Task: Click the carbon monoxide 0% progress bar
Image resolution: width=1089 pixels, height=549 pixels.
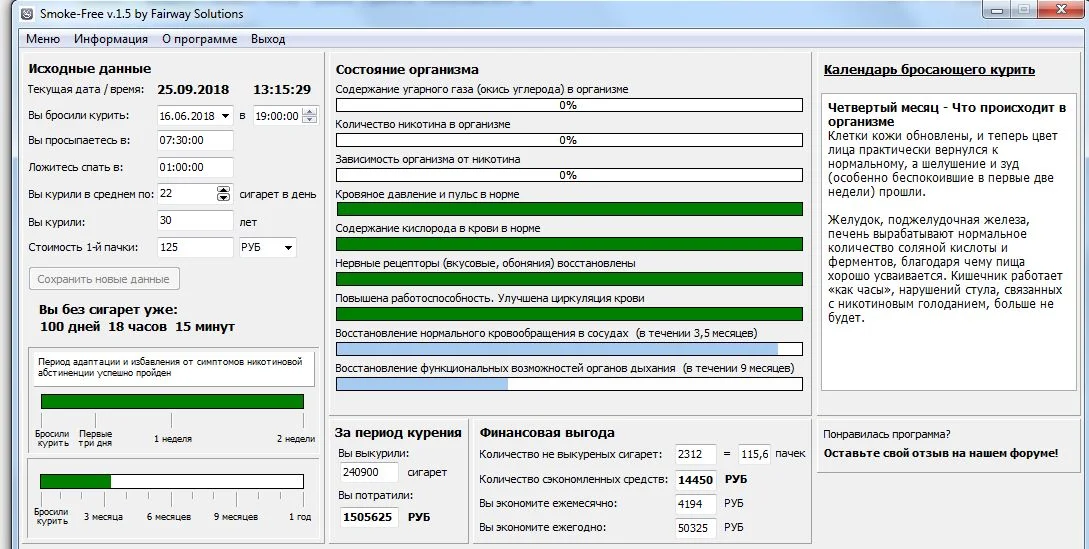Action: [x=569, y=105]
